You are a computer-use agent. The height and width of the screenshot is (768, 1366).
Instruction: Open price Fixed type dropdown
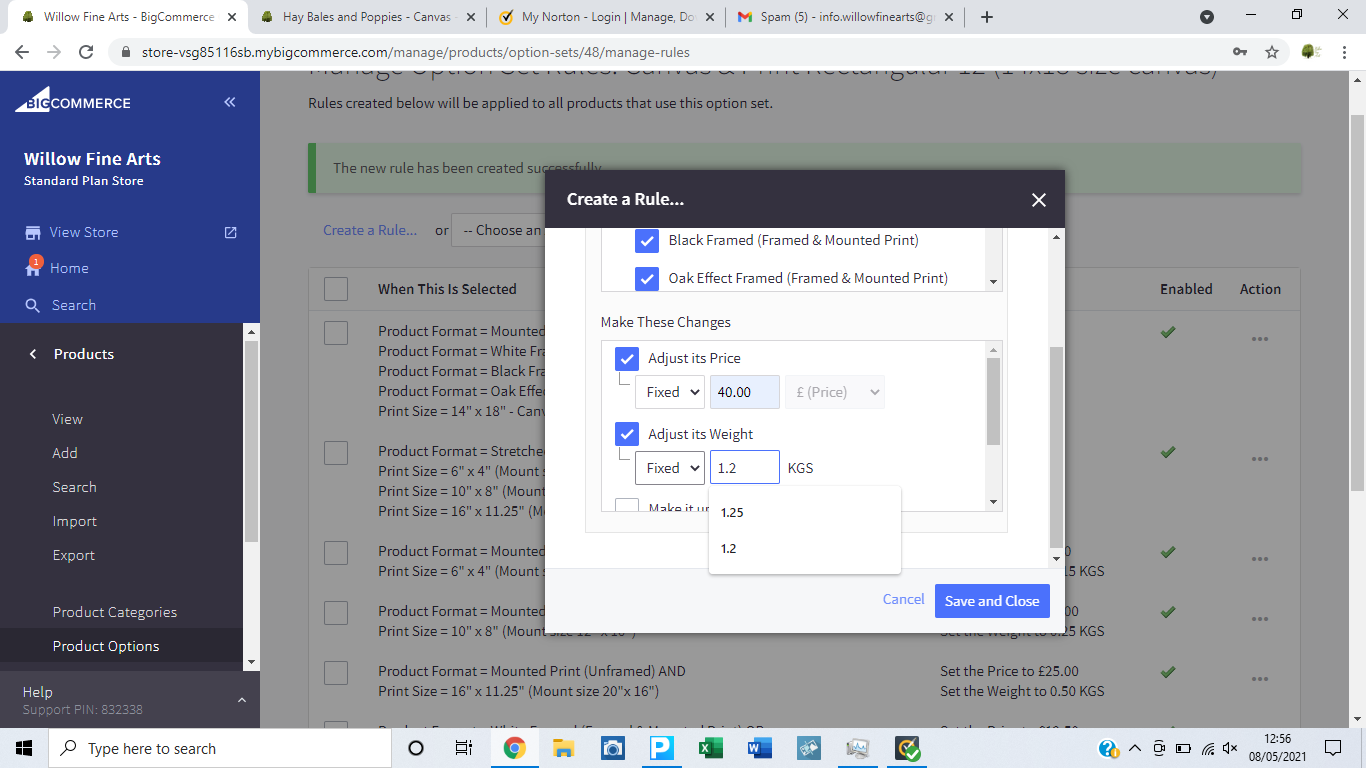tap(670, 392)
